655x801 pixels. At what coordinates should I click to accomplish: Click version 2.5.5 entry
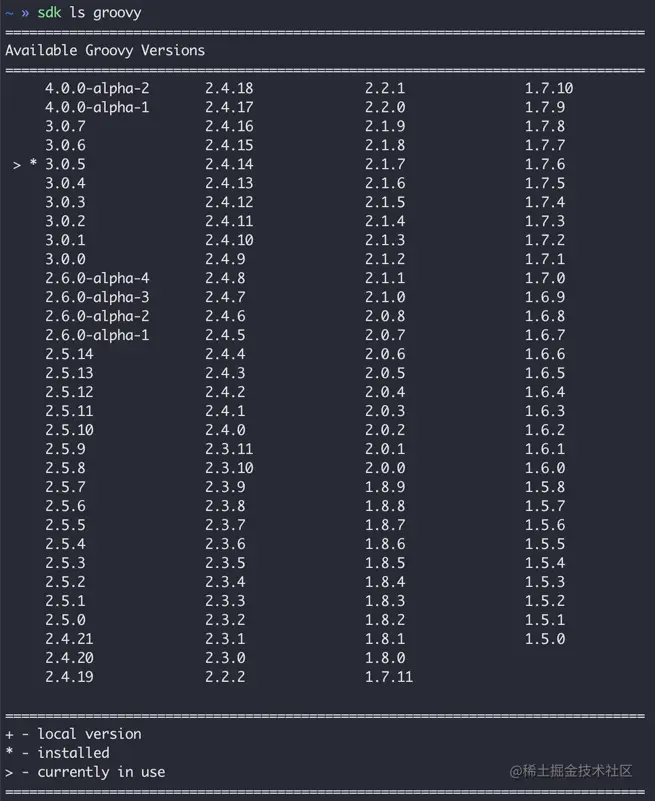click(65, 525)
